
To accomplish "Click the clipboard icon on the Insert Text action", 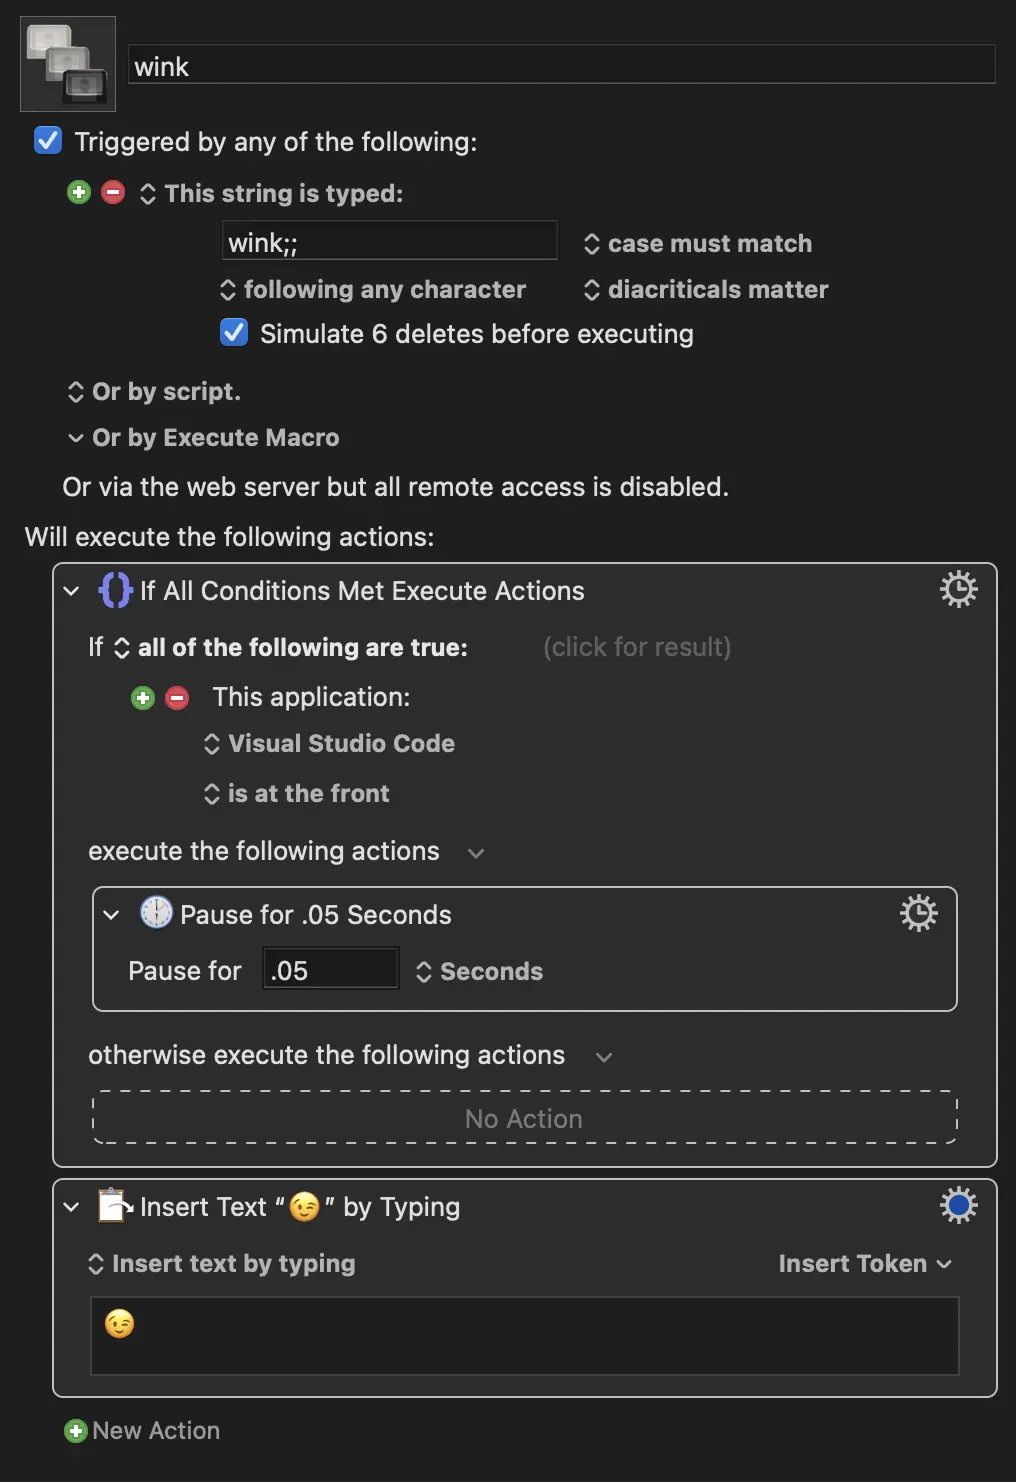I will (x=112, y=1205).
